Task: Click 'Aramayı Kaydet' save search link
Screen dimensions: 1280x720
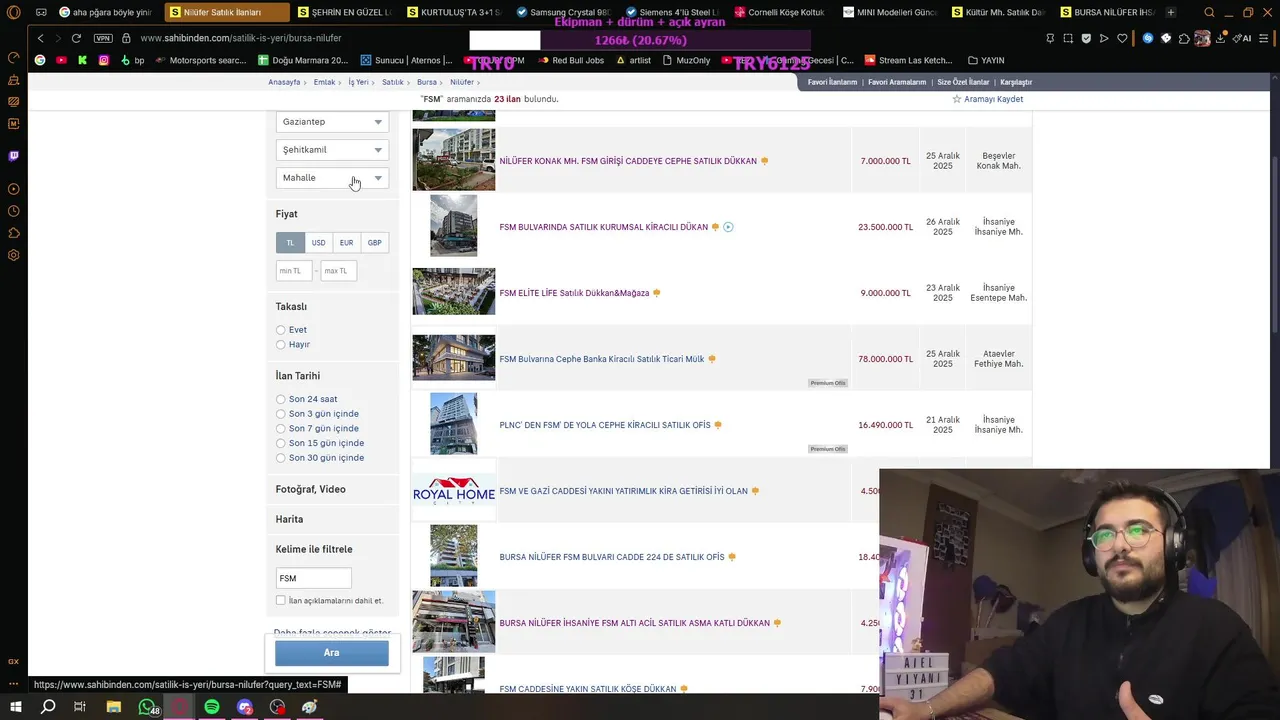Action: tap(987, 99)
